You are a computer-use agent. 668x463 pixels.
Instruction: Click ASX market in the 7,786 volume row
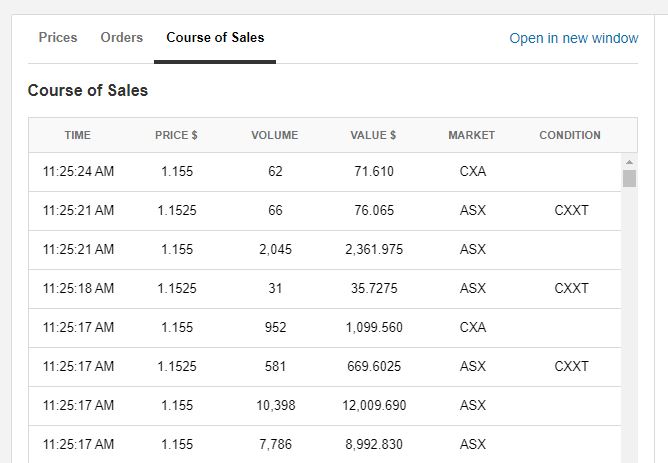473,445
